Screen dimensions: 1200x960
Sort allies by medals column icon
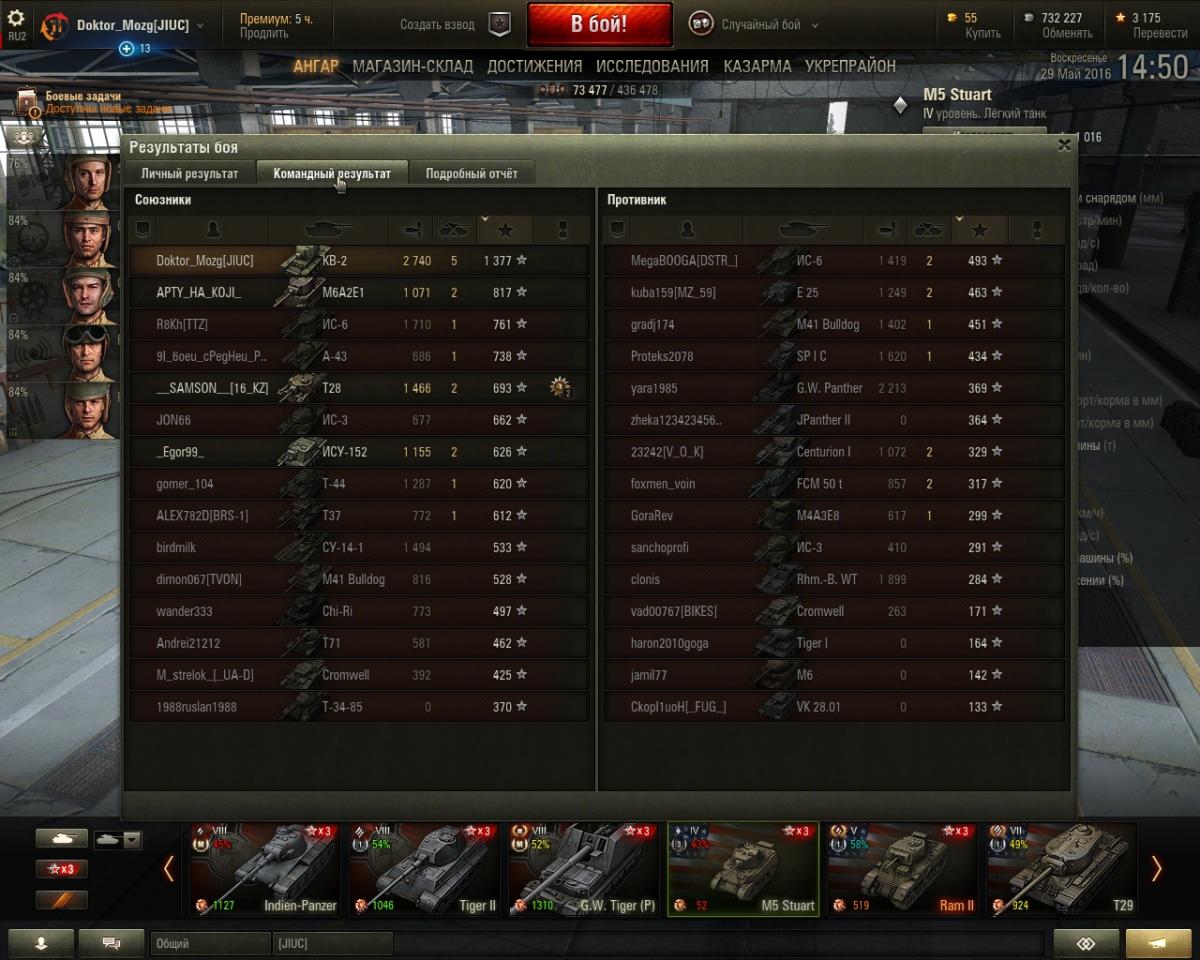click(562, 230)
